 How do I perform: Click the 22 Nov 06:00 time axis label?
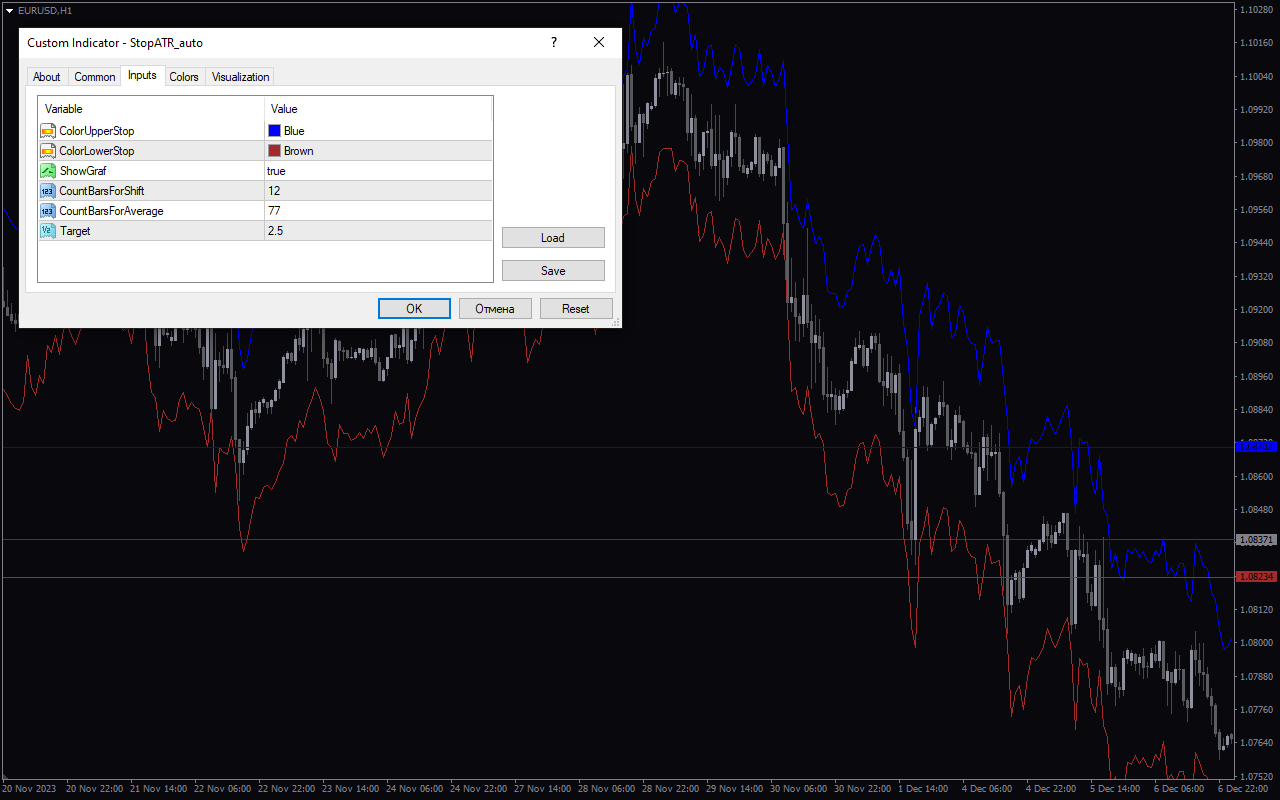click(x=224, y=789)
